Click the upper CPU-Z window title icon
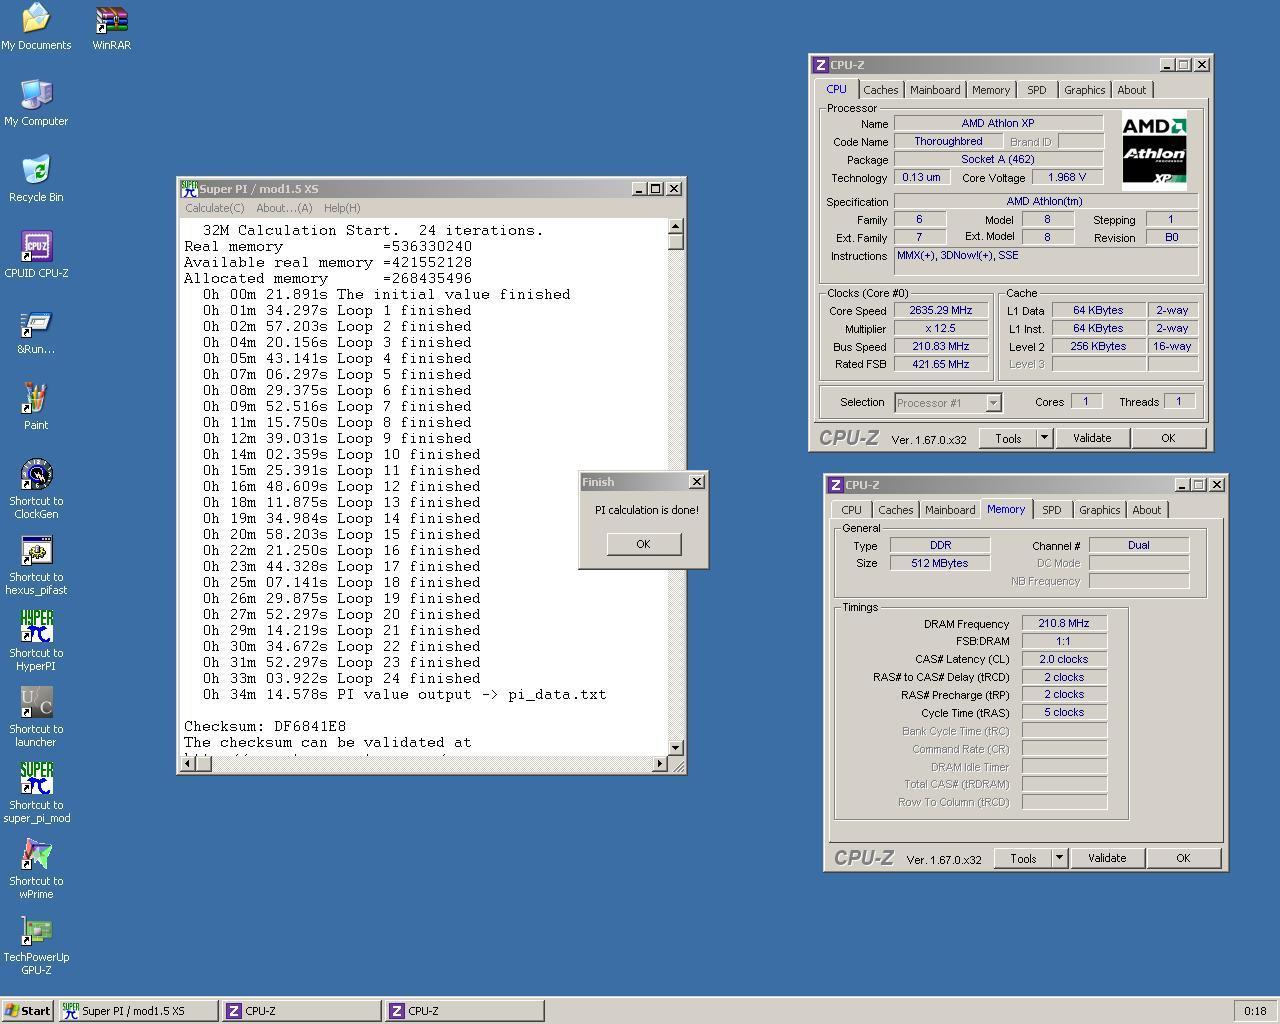 coord(821,65)
